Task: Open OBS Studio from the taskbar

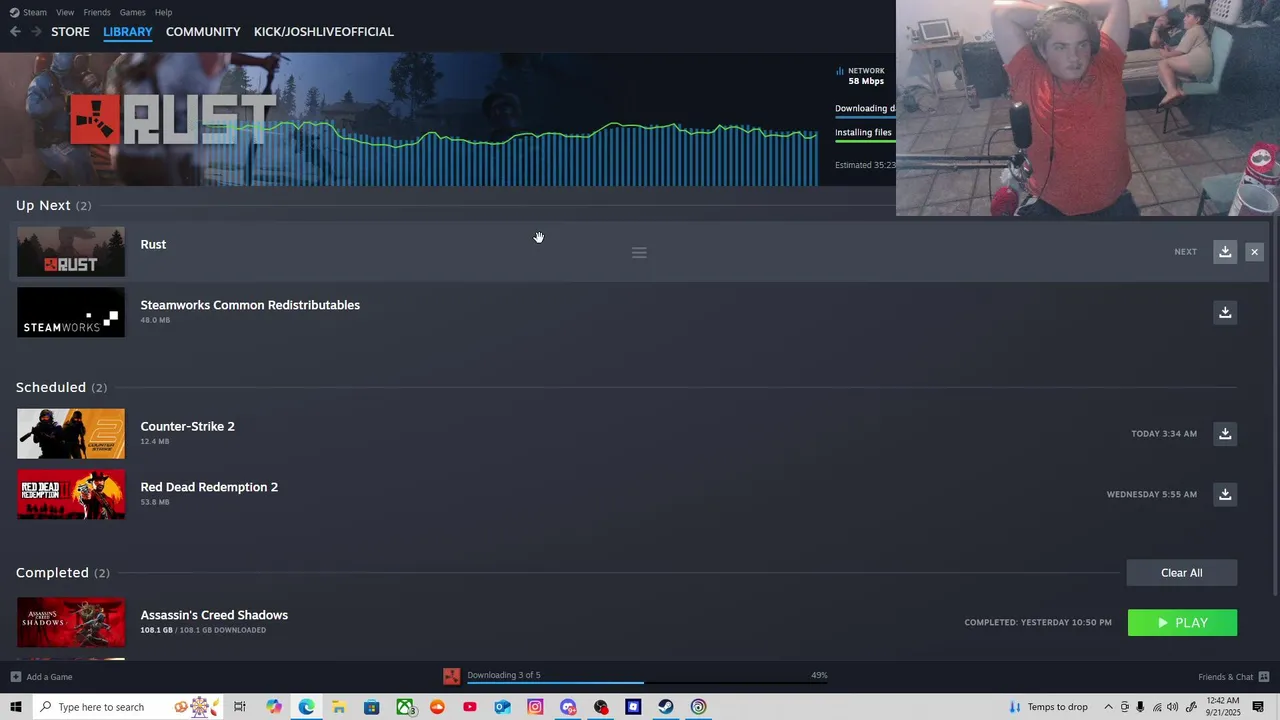Action: (601, 707)
